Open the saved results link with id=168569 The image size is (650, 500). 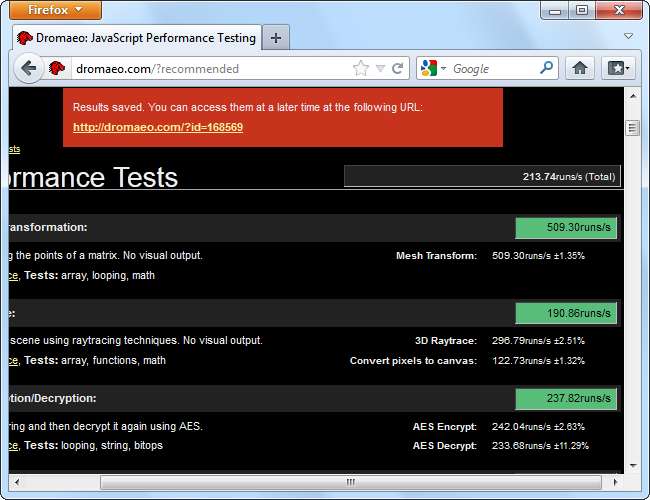pyautogui.click(x=158, y=127)
